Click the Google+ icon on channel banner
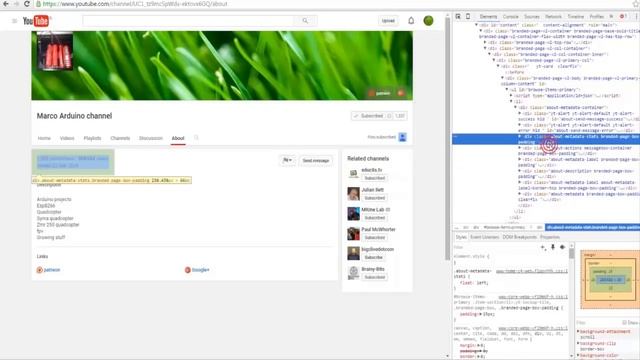 point(401,93)
